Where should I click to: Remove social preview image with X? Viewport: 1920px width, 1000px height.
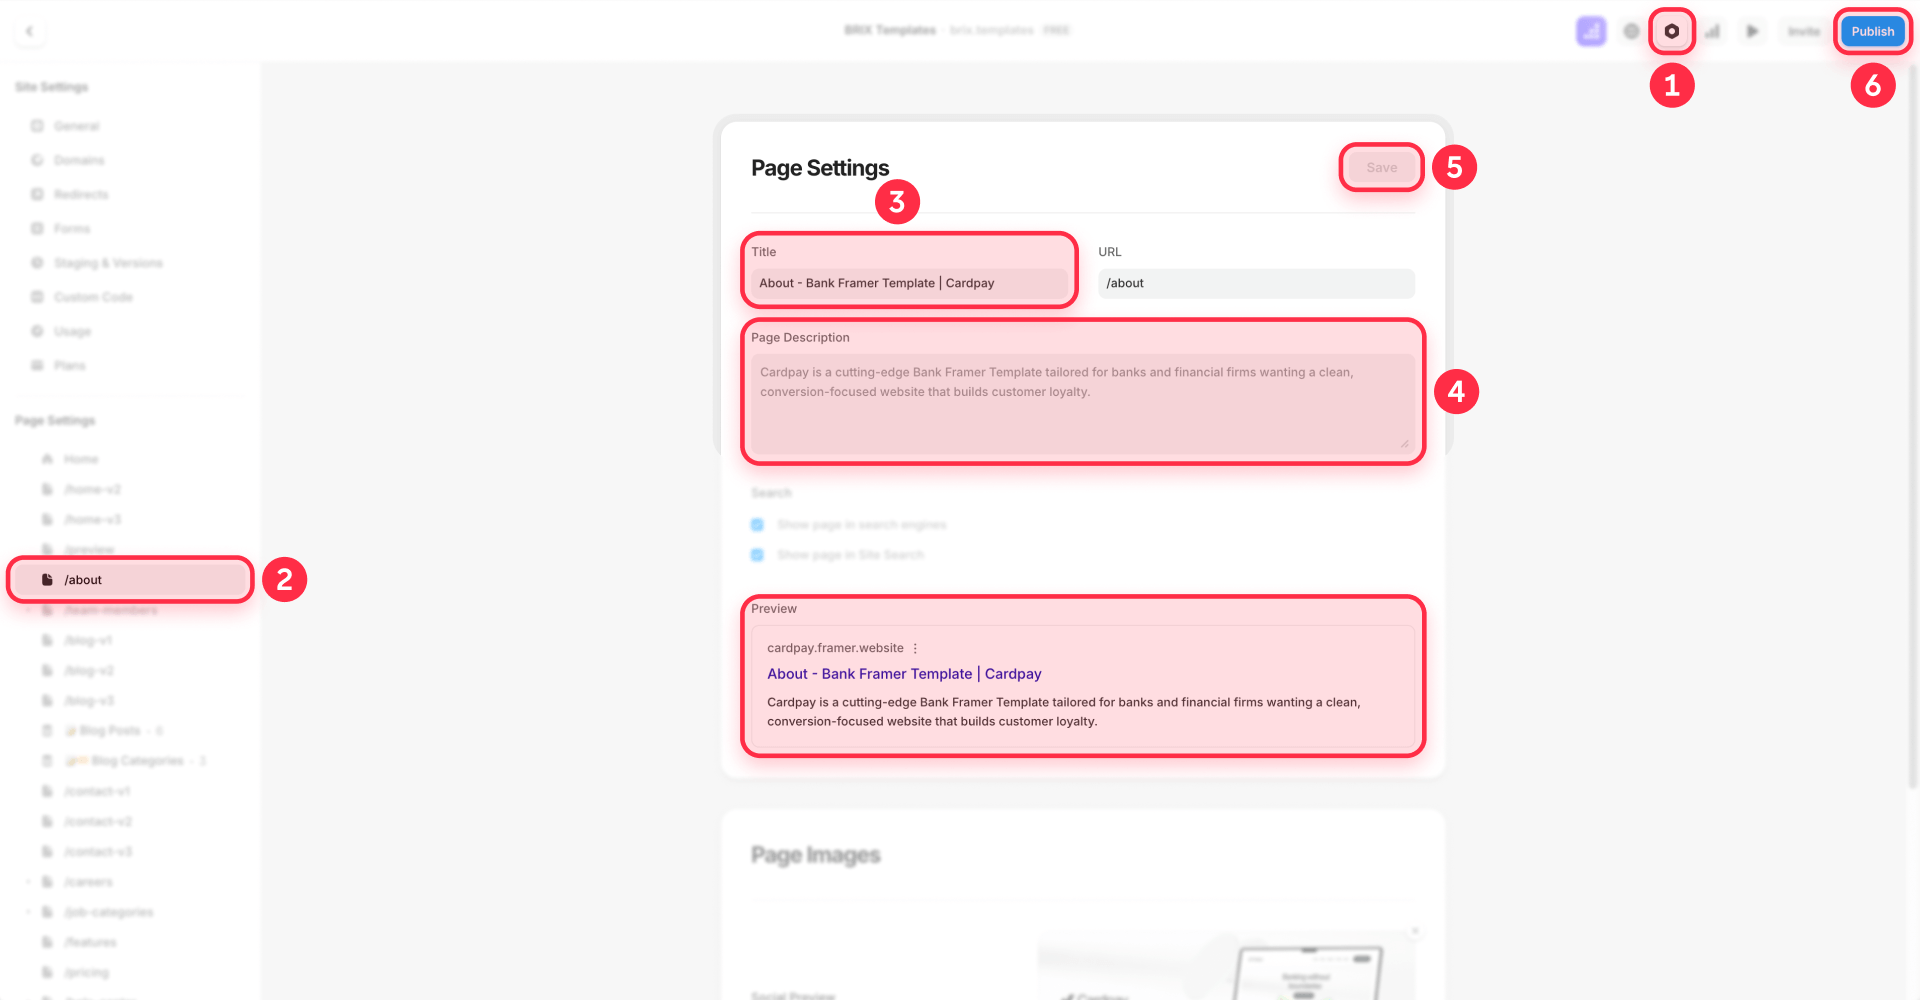tap(1415, 931)
